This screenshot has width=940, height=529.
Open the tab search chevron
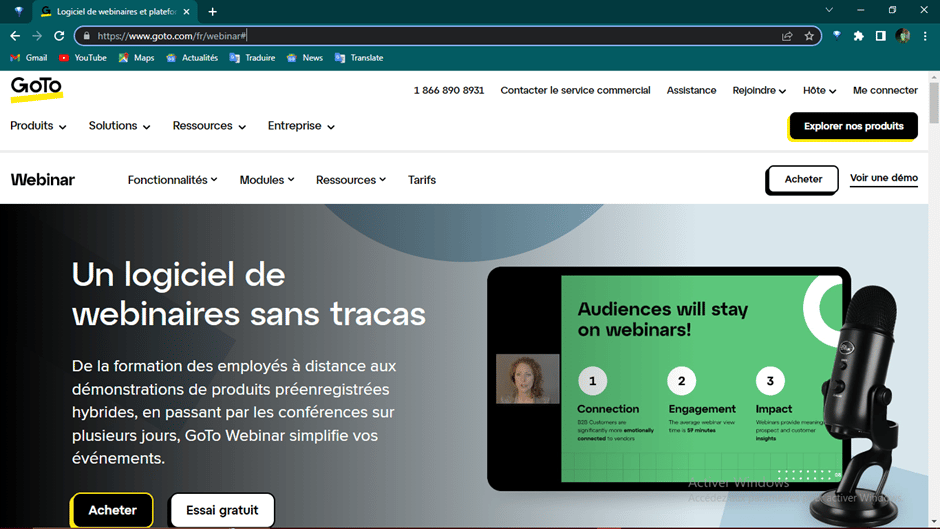coord(829,10)
